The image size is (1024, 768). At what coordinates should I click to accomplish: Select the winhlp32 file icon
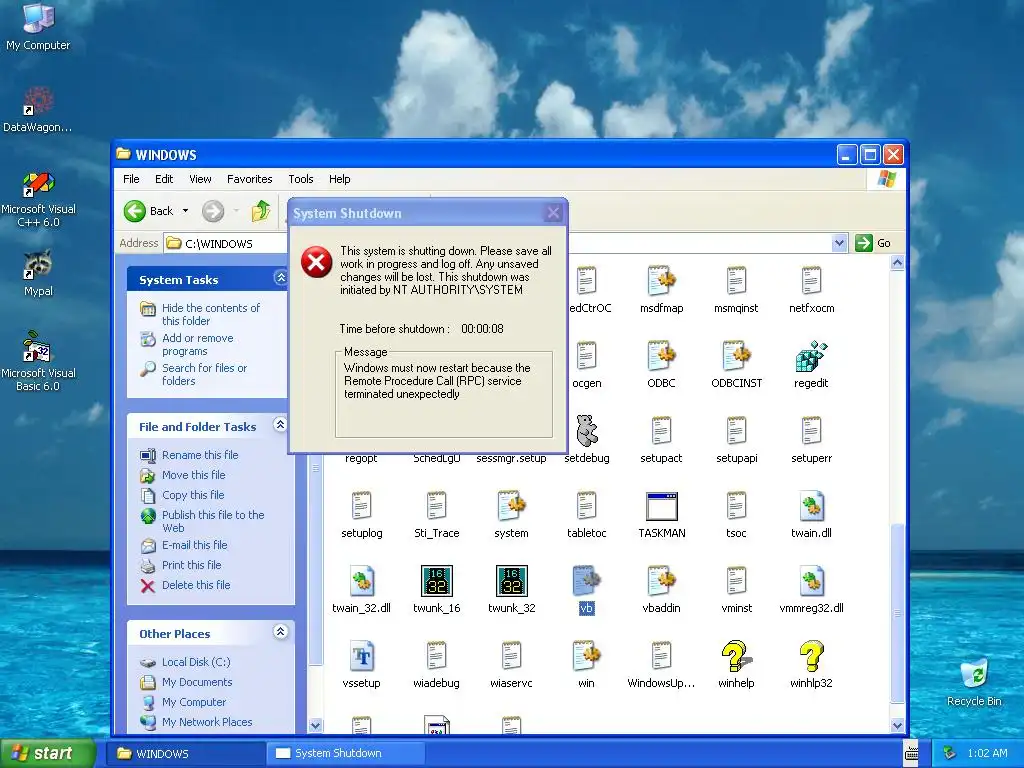(811, 656)
